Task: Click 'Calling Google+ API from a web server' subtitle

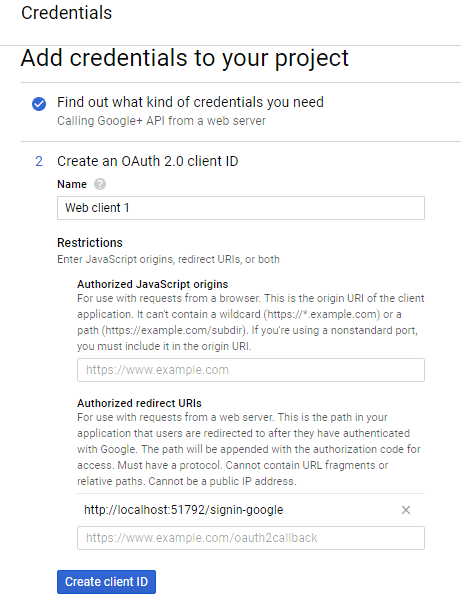Action: (161, 121)
